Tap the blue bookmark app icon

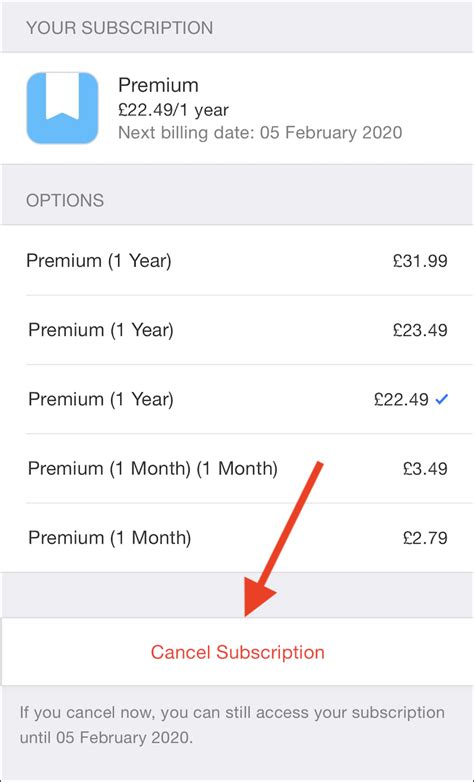point(62,108)
